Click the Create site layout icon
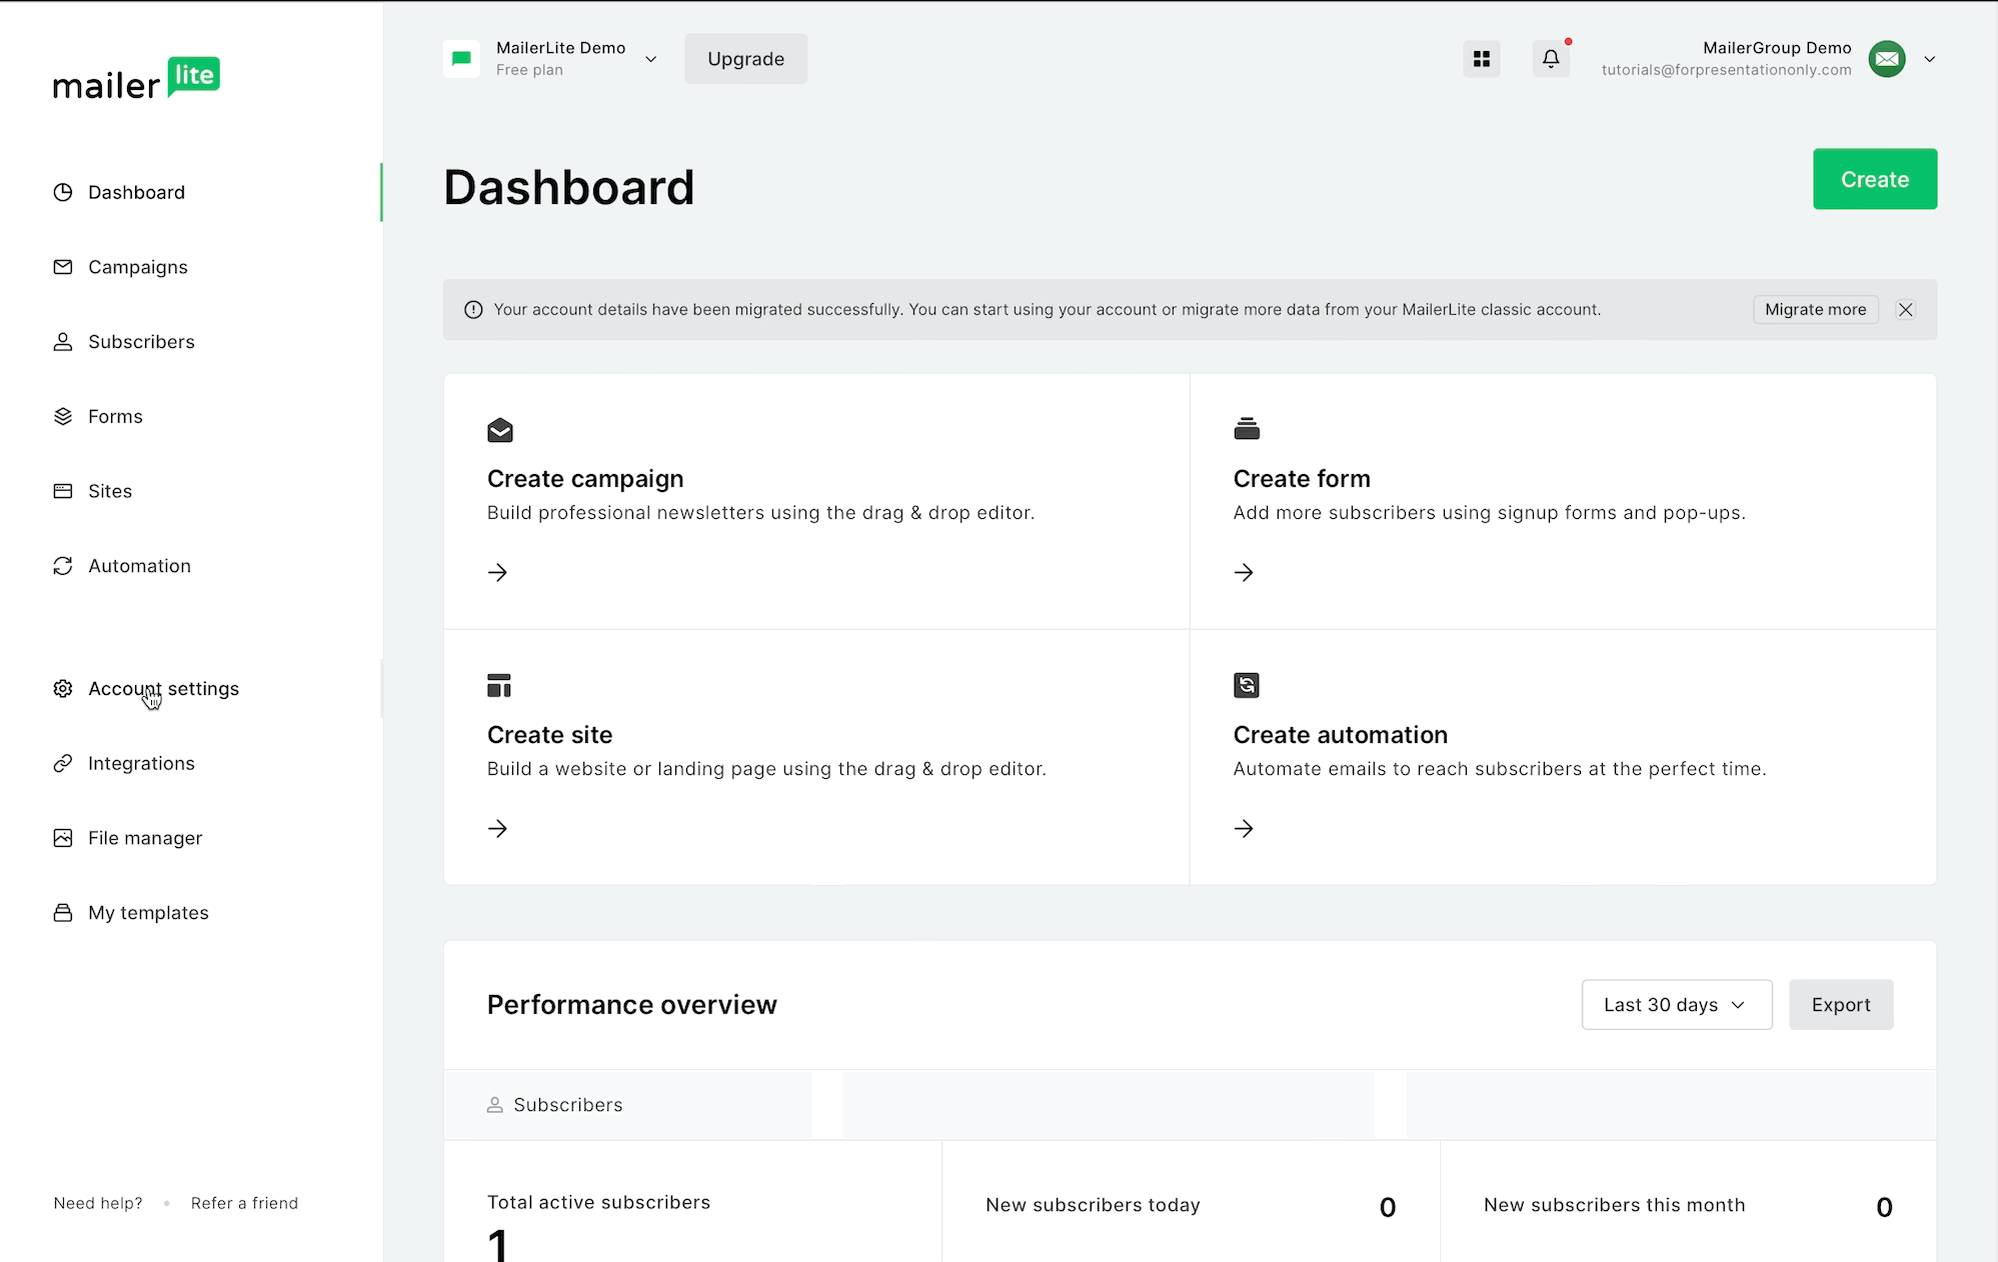The image size is (1998, 1262). (499, 685)
